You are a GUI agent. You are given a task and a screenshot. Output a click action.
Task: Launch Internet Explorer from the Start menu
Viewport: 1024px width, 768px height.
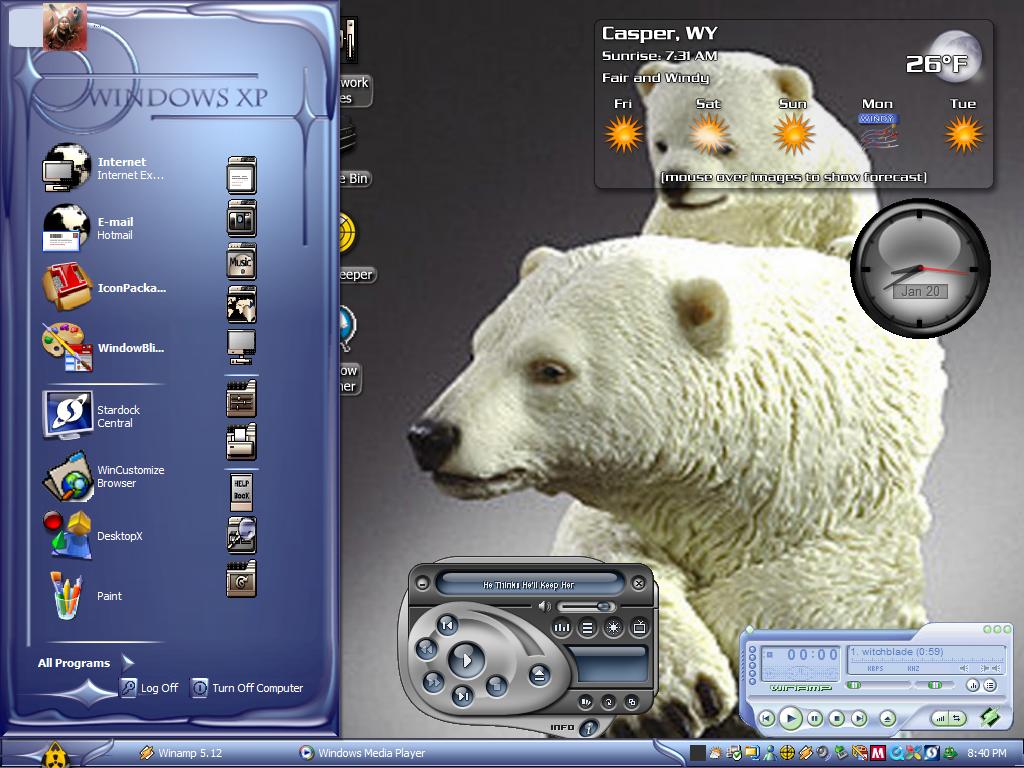coord(104,168)
